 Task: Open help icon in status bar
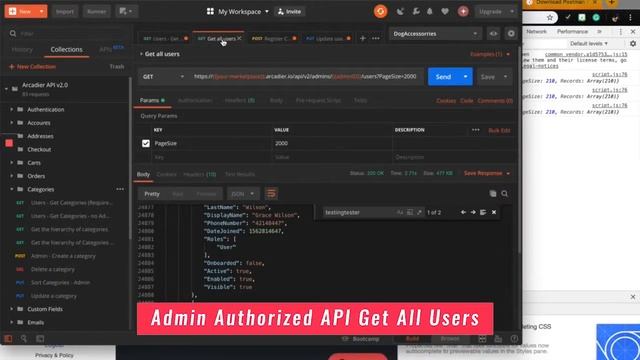point(514,339)
